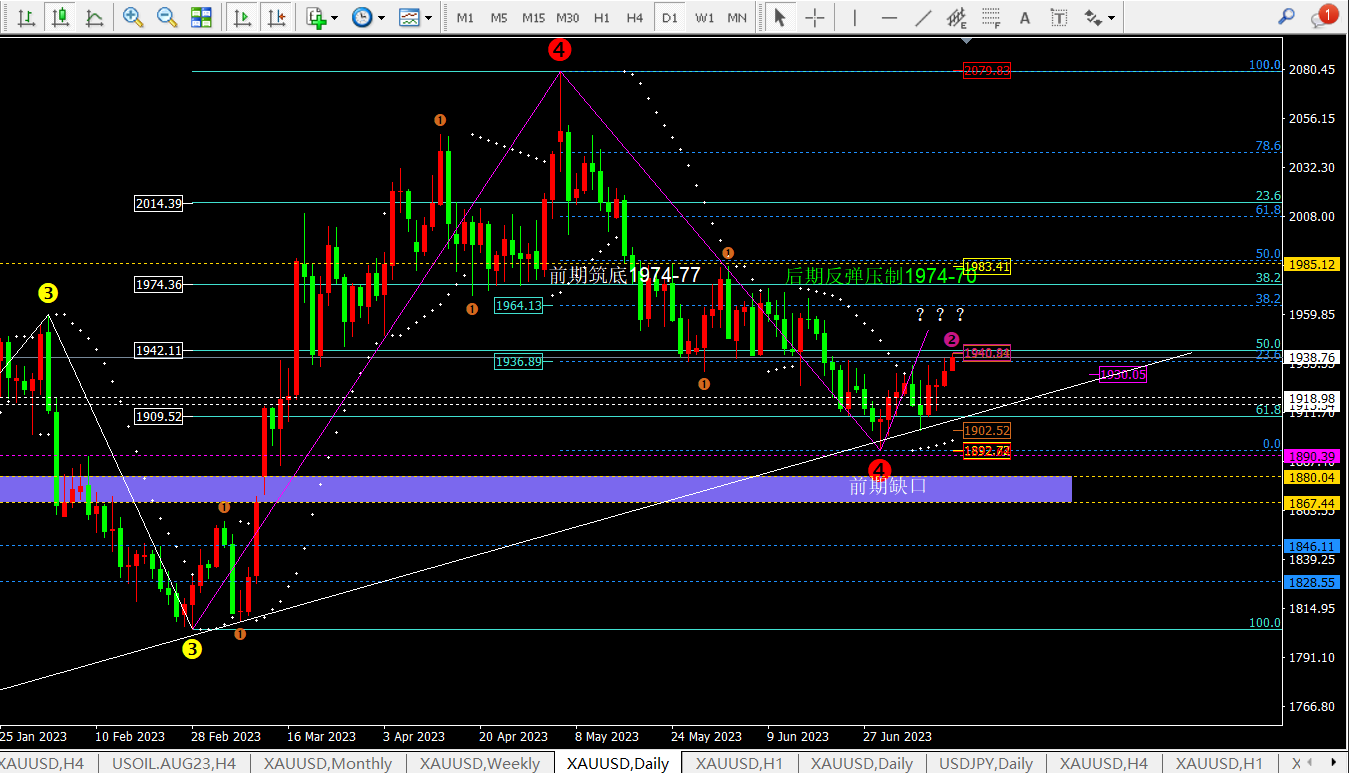Select the M5 timeframe
Screen dimensions: 1349x773
[499, 17]
